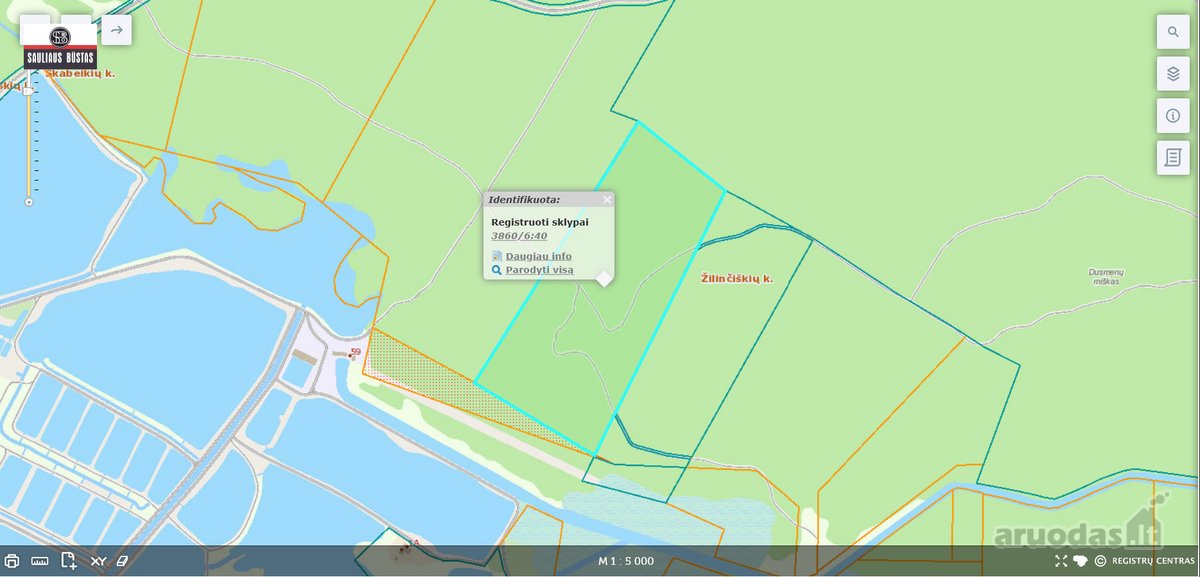1200x577 pixels.
Task: Click the copyright symbol icon
Action: [1100, 561]
